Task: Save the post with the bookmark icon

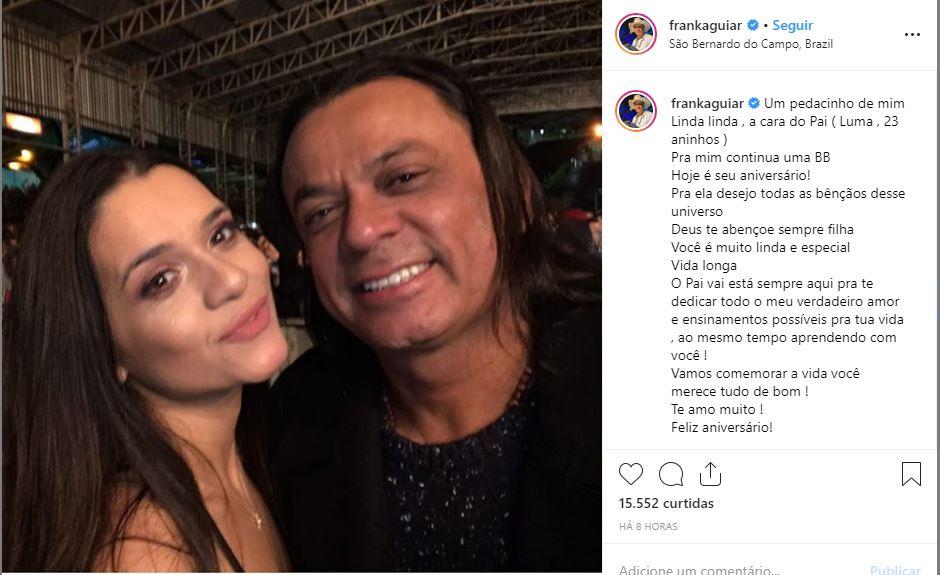Action: tap(911, 473)
